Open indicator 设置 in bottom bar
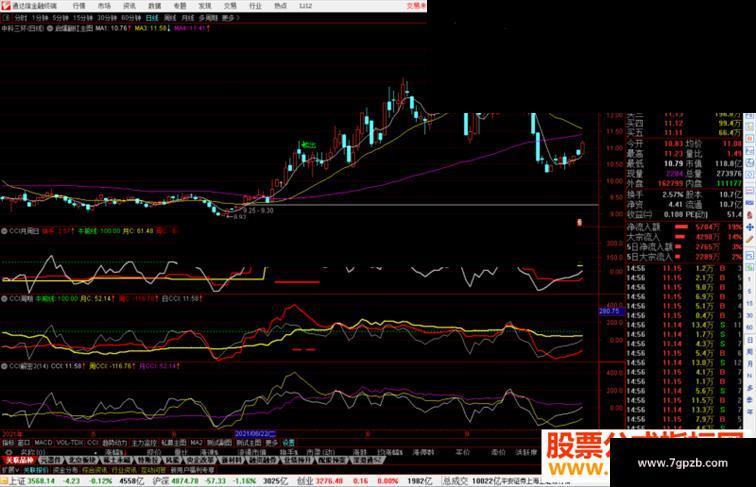The height and width of the screenshot is (487, 756). pos(288,442)
